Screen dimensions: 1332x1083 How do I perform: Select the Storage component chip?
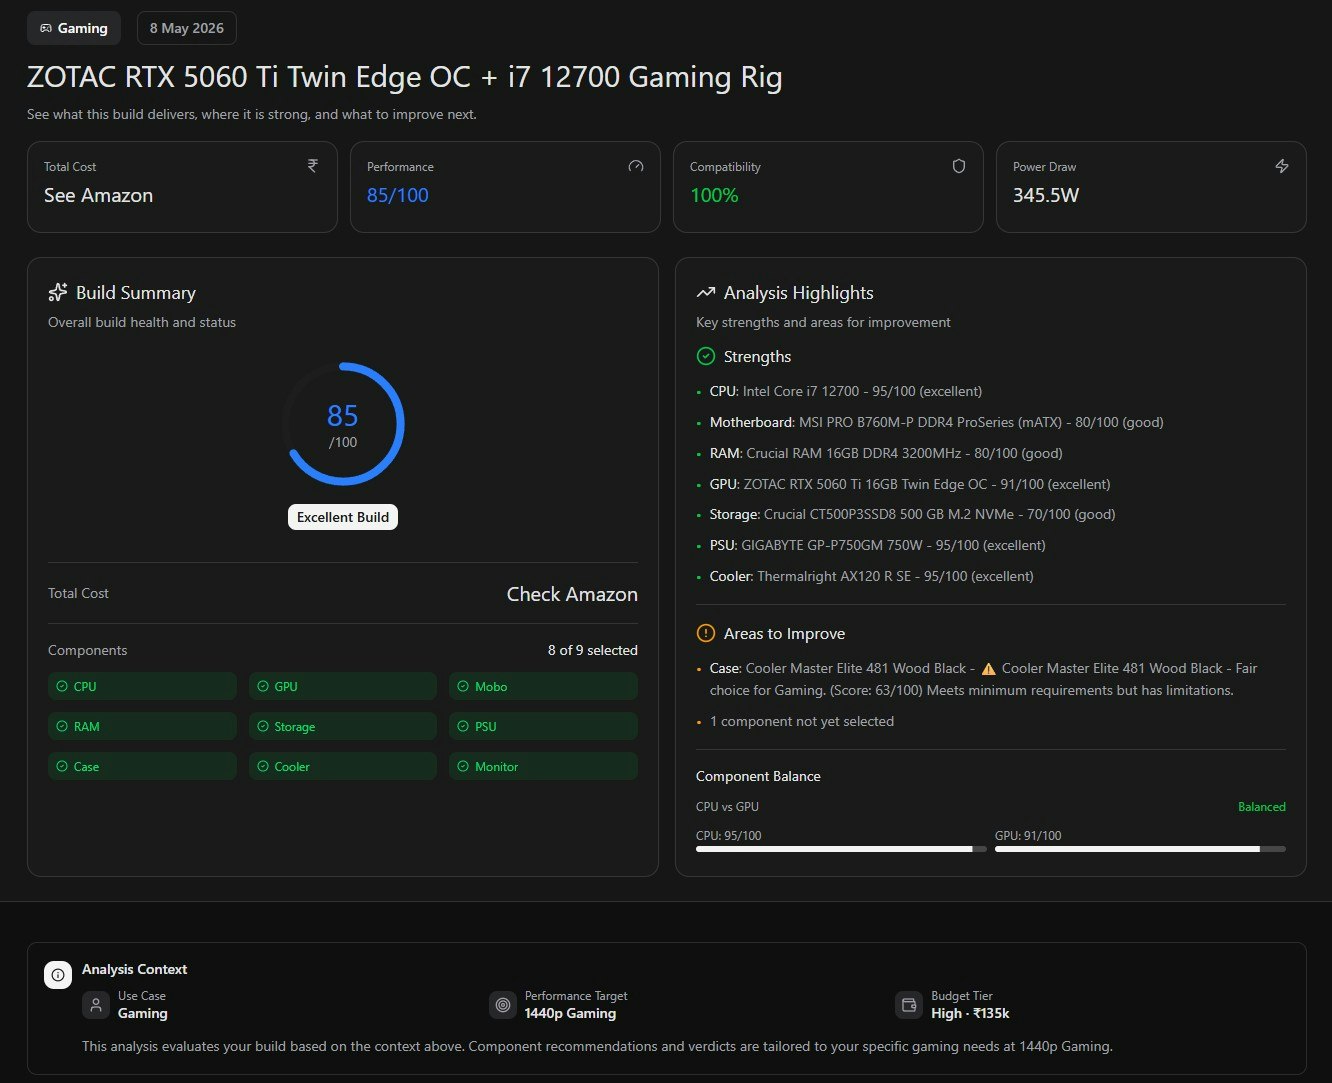coord(343,726)
